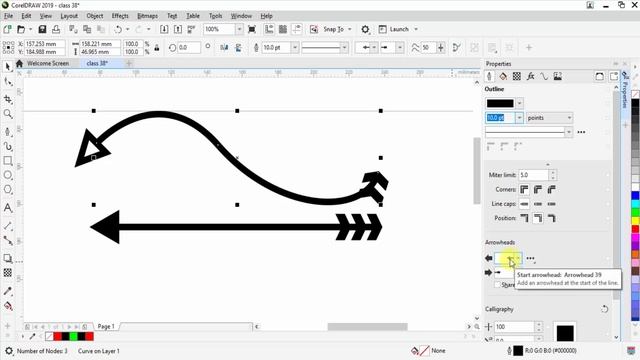
Task: Select the Connector tool
Action: tap(8, 241)
